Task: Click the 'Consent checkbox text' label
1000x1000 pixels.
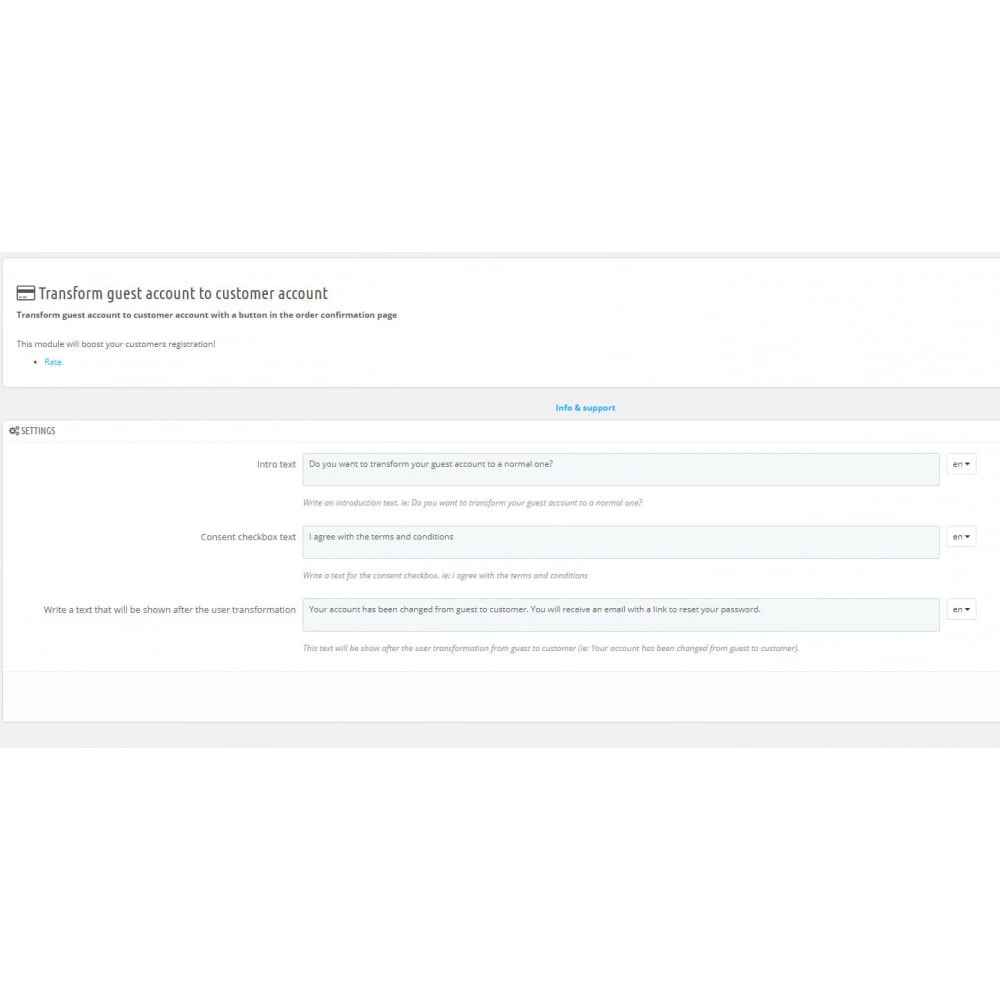Action: [248, 537]
